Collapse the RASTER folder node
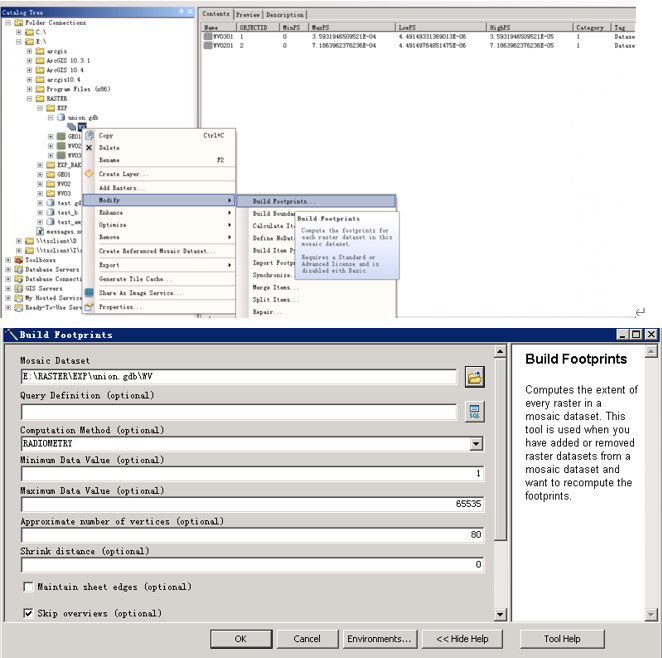This screenshot has height=658, width=662. coord(29,98)
